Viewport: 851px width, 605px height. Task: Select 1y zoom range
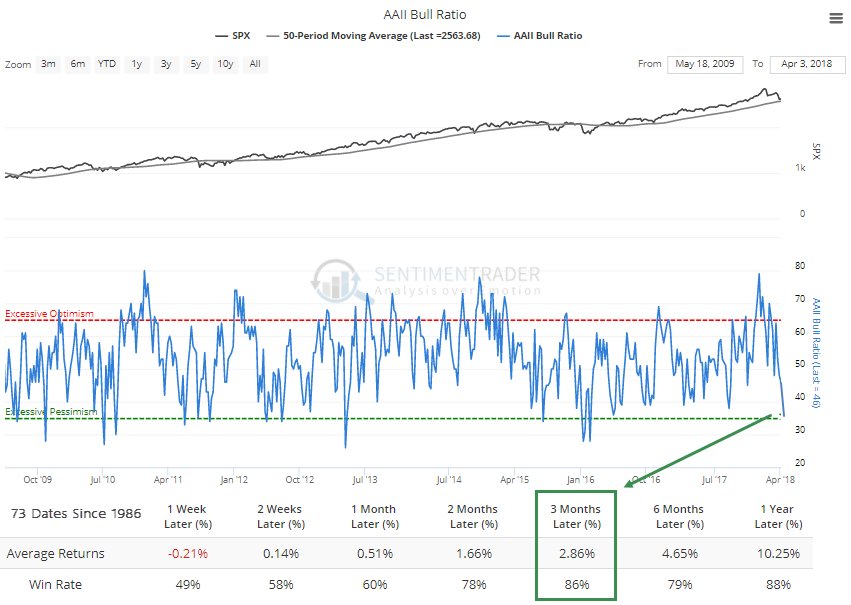[x=137, y=64]
